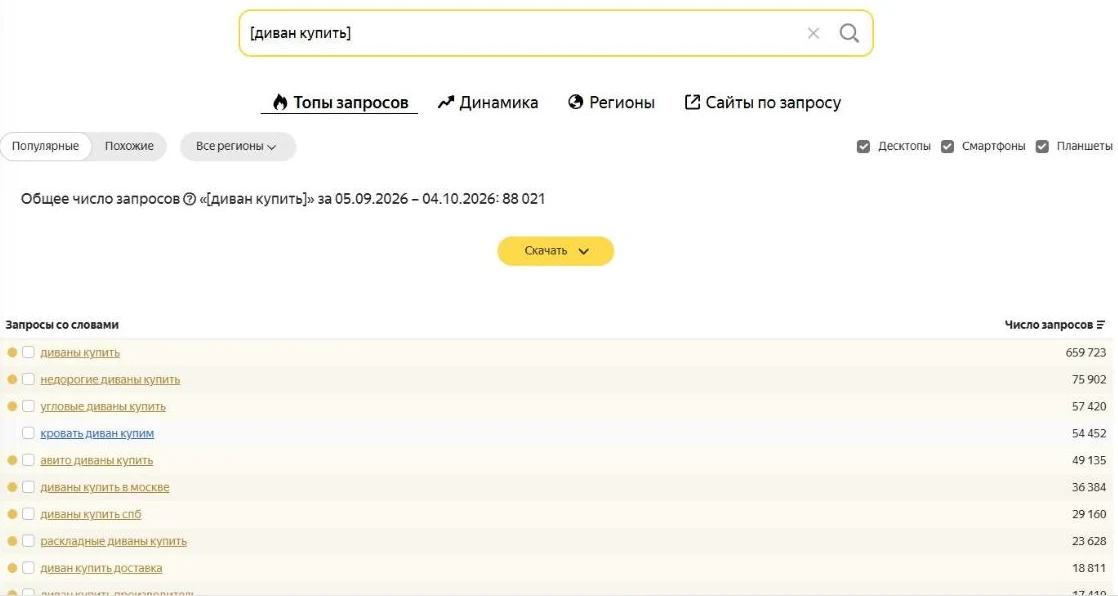Open the раскладные диваны купить link
The height and width of the screenshot is (596, 1118).
(x=113, y=541)
